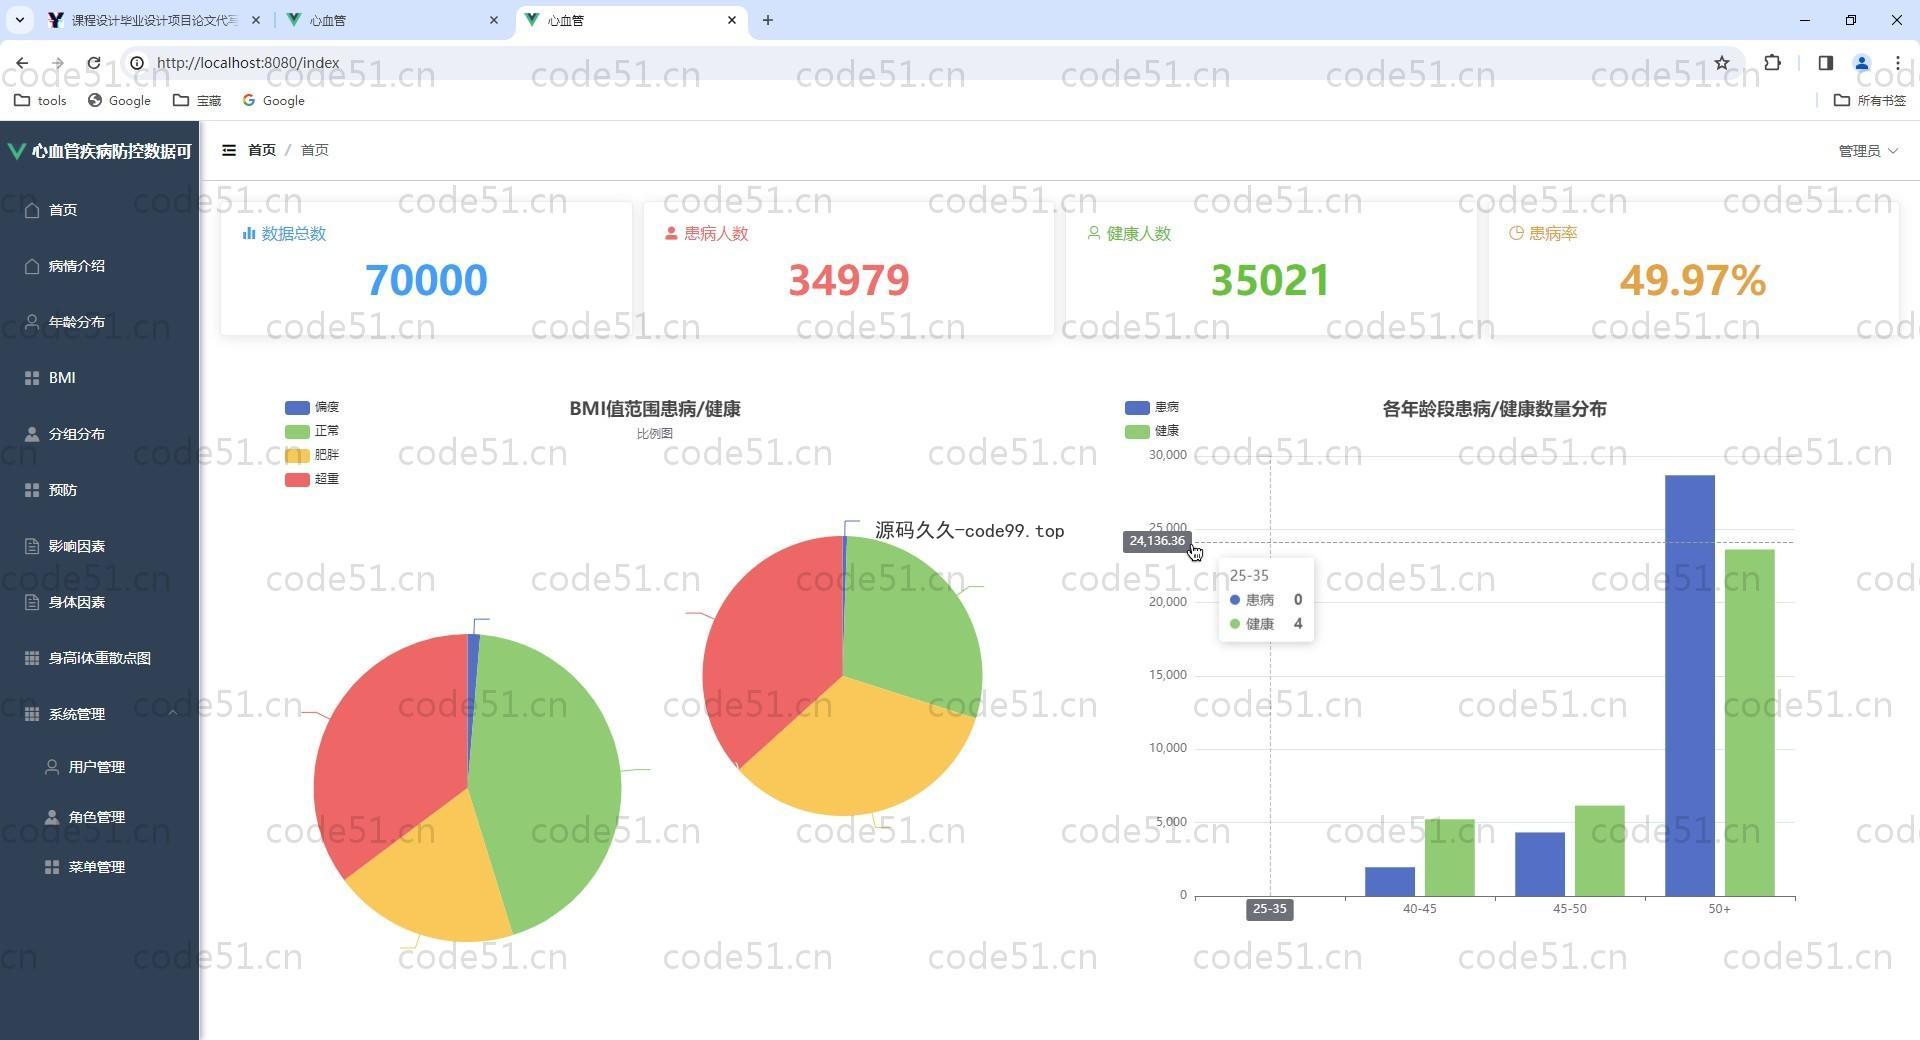Click the icon beside 身高体重散点图
The width and height of the screenshot is (1920, 1040).
tap(32, 658)
